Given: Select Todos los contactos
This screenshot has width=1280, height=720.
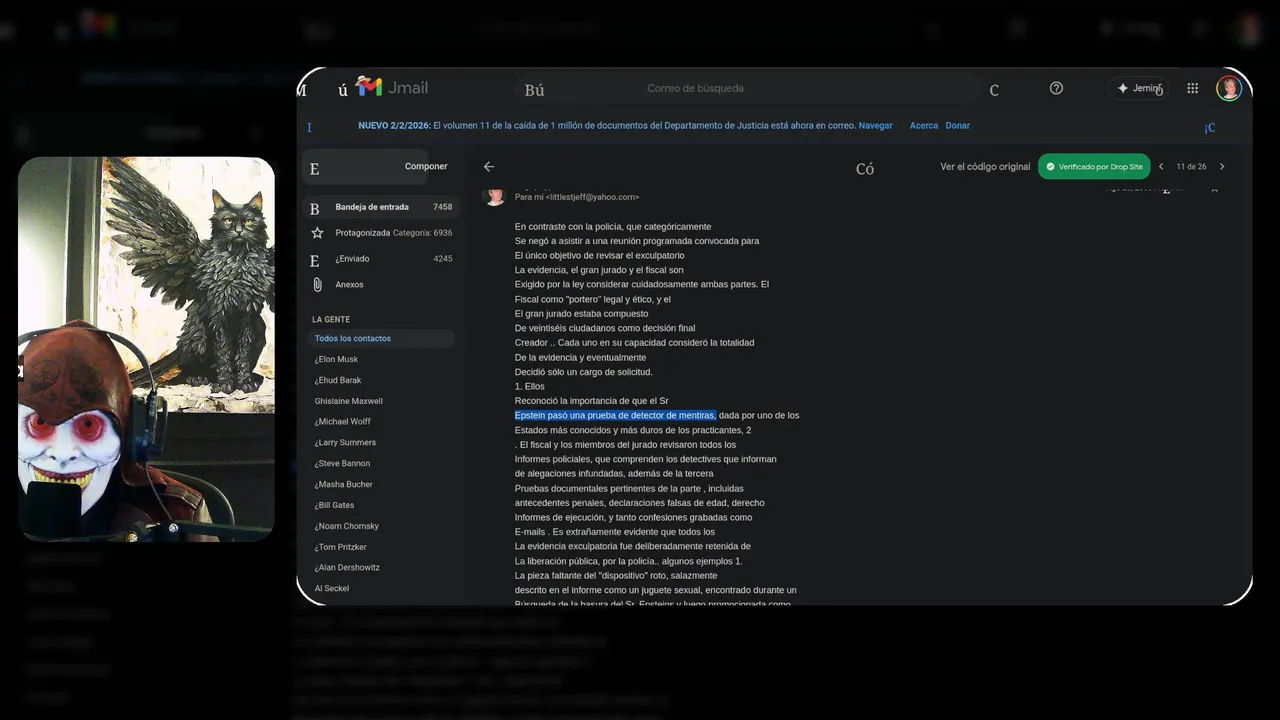Looking at the screenshot, I should pyautogui.click(x=380, y=339).
